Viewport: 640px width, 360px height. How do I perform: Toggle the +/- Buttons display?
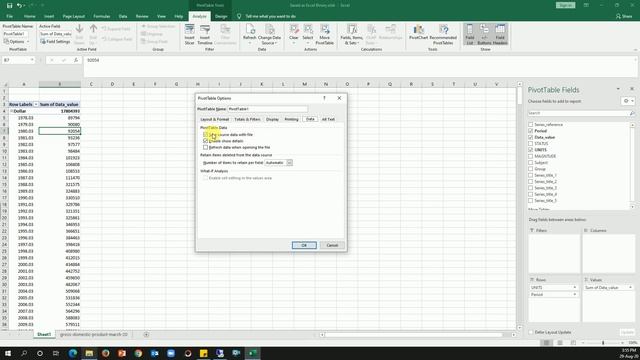[484, 34]
